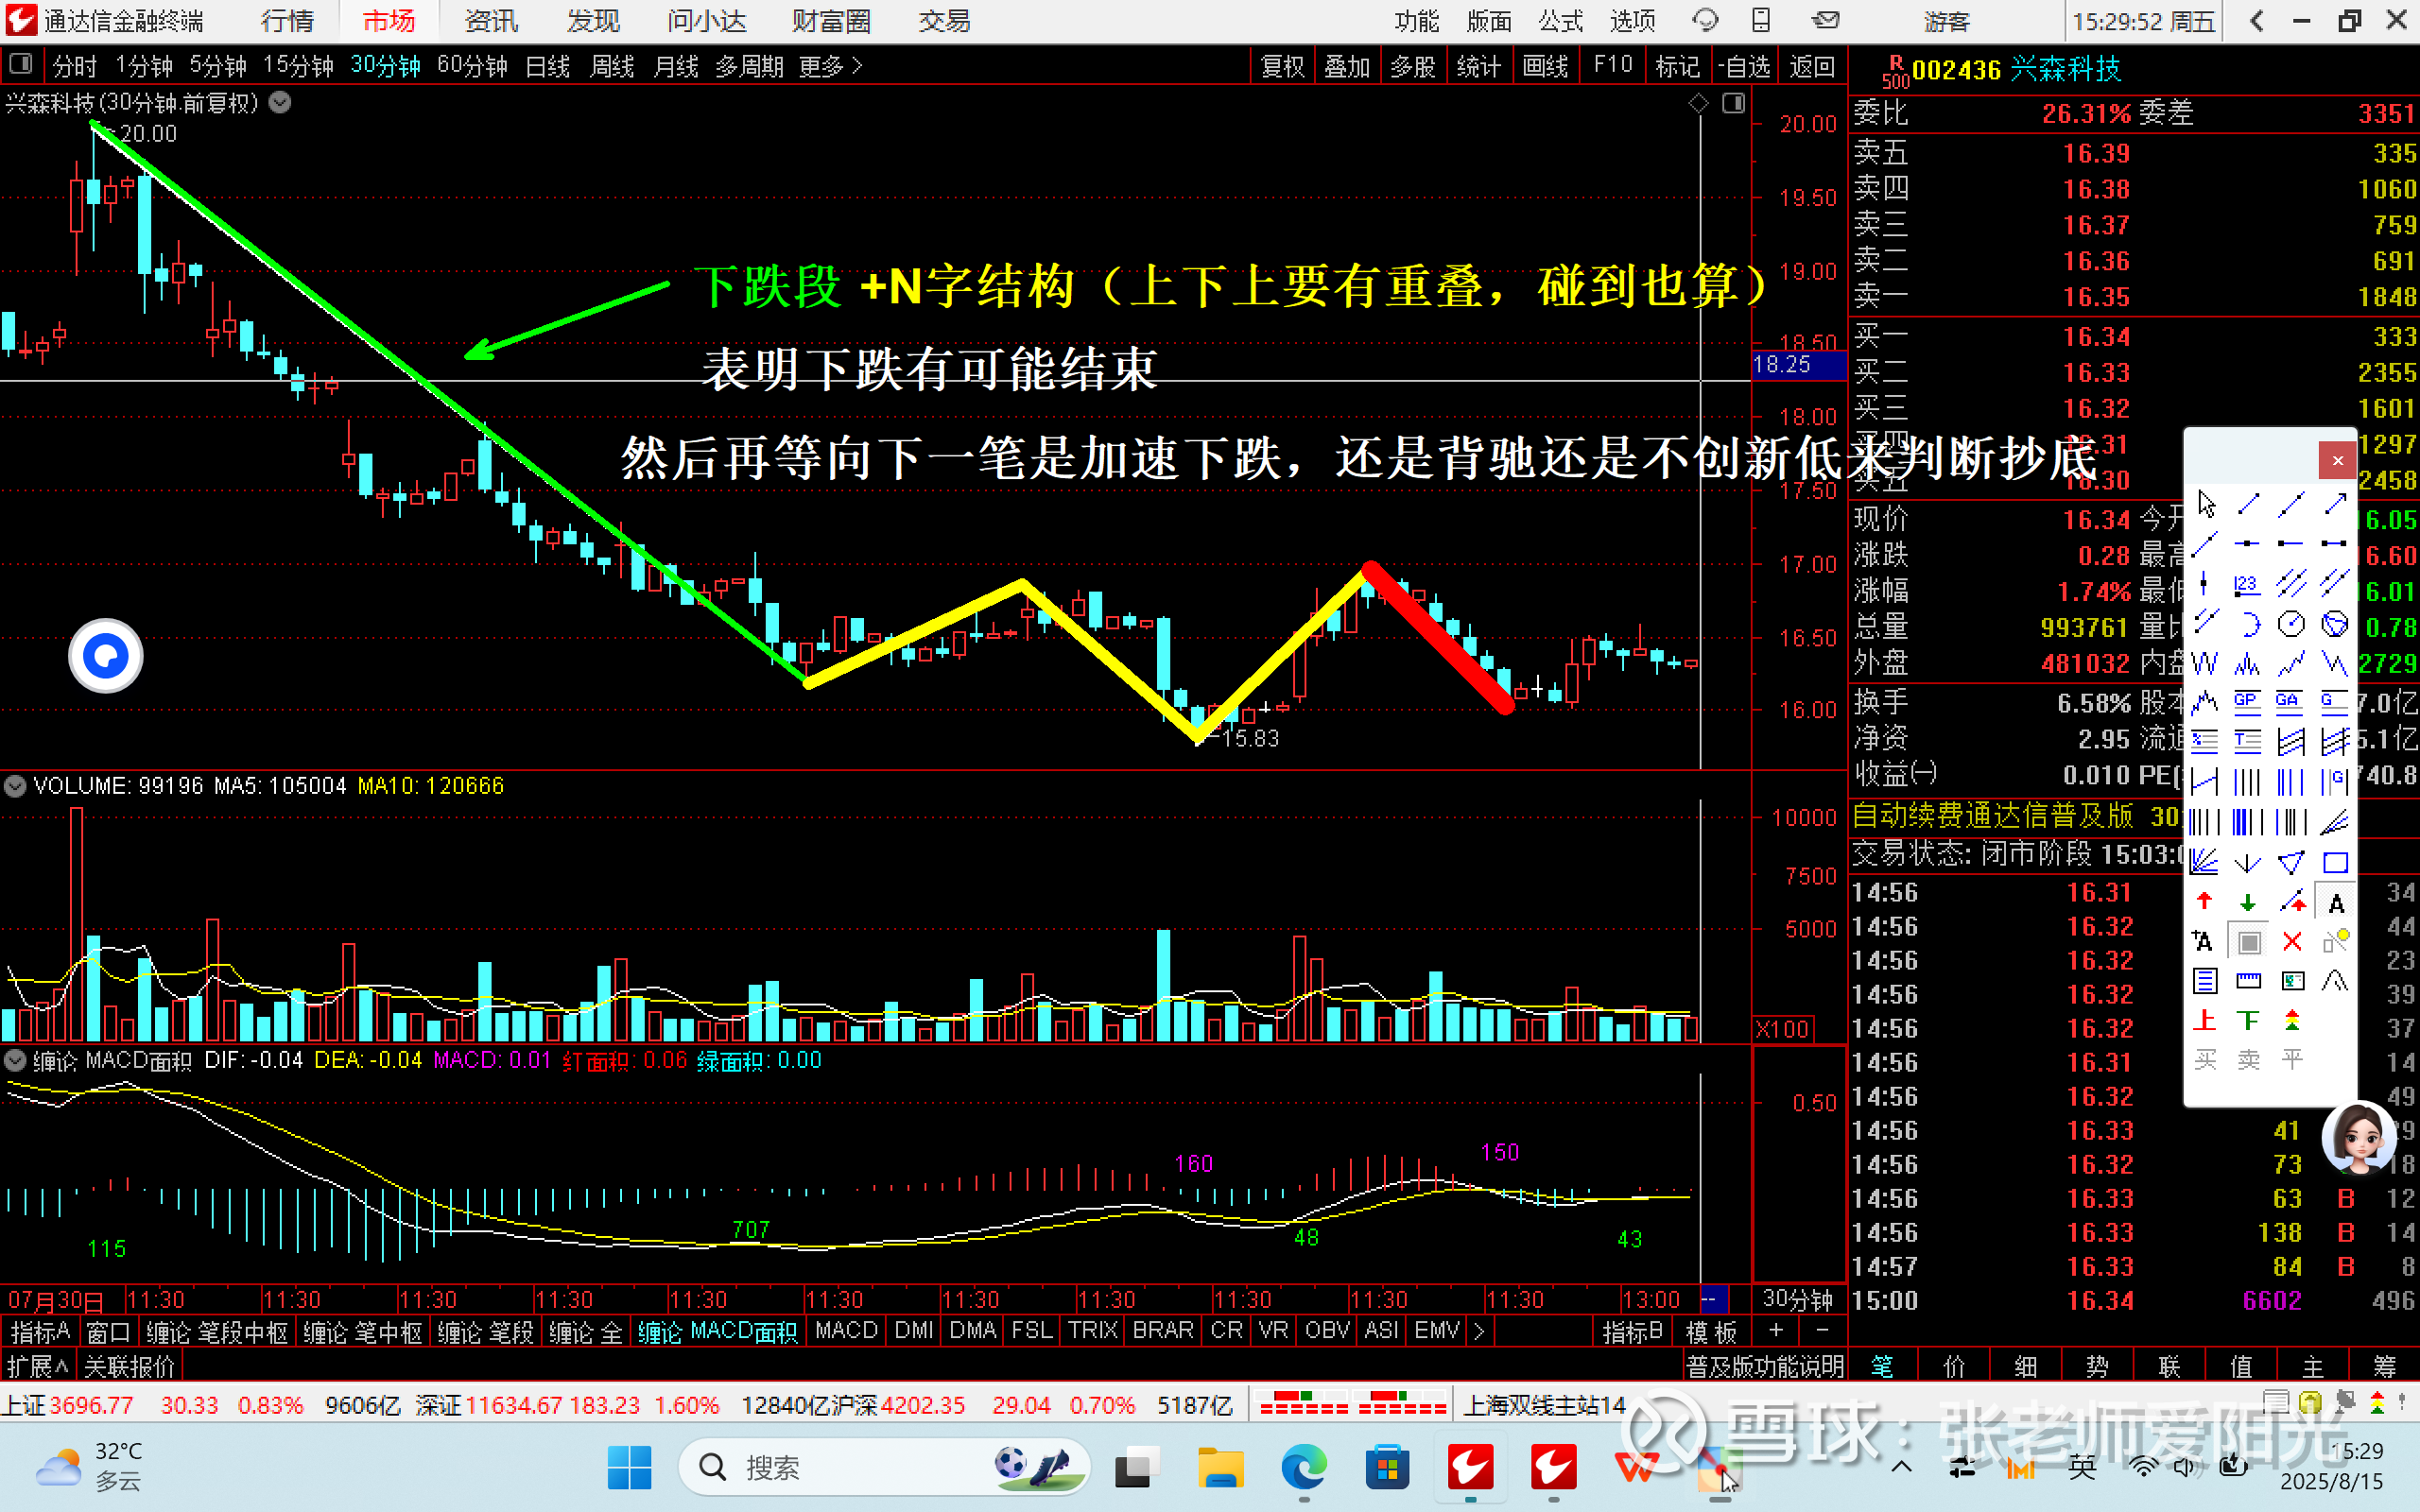The width and height of the screenshot is (2420, 1512).
Task: Pick the W-shaped wave pattern tool
Action: click(x=2205, y=663)
